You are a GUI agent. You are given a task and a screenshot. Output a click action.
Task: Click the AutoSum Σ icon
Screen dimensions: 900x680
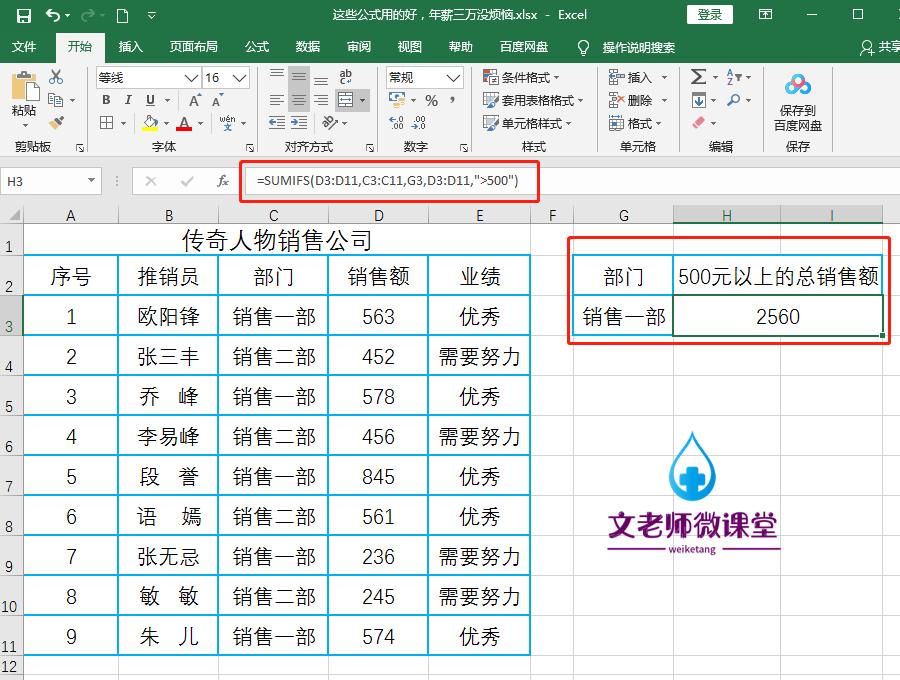pyautogui.click(x=697, y=76)
